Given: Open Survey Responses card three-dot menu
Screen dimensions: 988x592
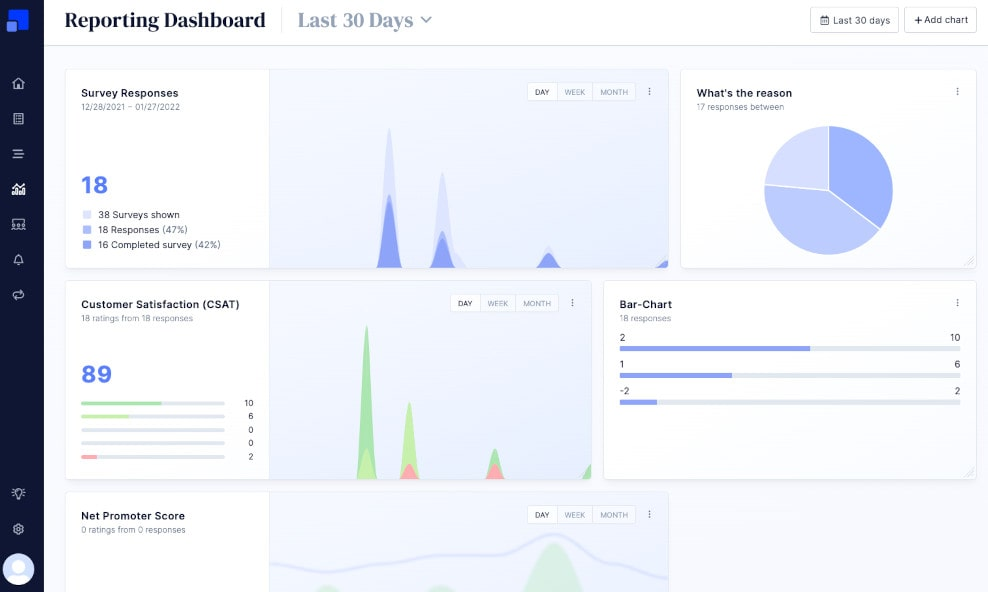Looking at the screenshot, I should tap(649, 92).
